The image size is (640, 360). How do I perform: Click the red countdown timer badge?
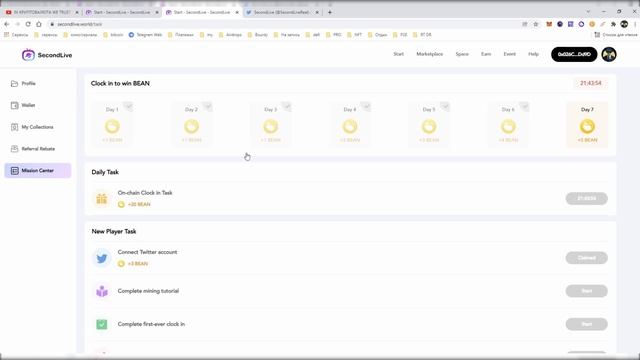[x=591, y=83]
